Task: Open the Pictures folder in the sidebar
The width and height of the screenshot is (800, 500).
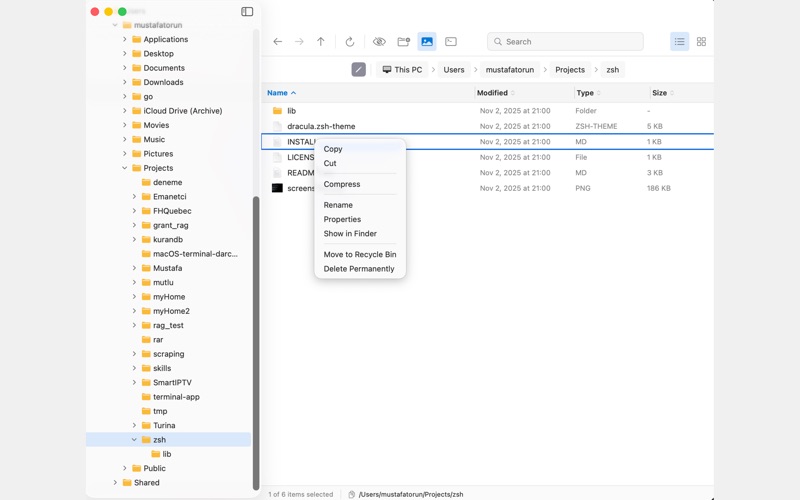Action: tap(158, 154)
